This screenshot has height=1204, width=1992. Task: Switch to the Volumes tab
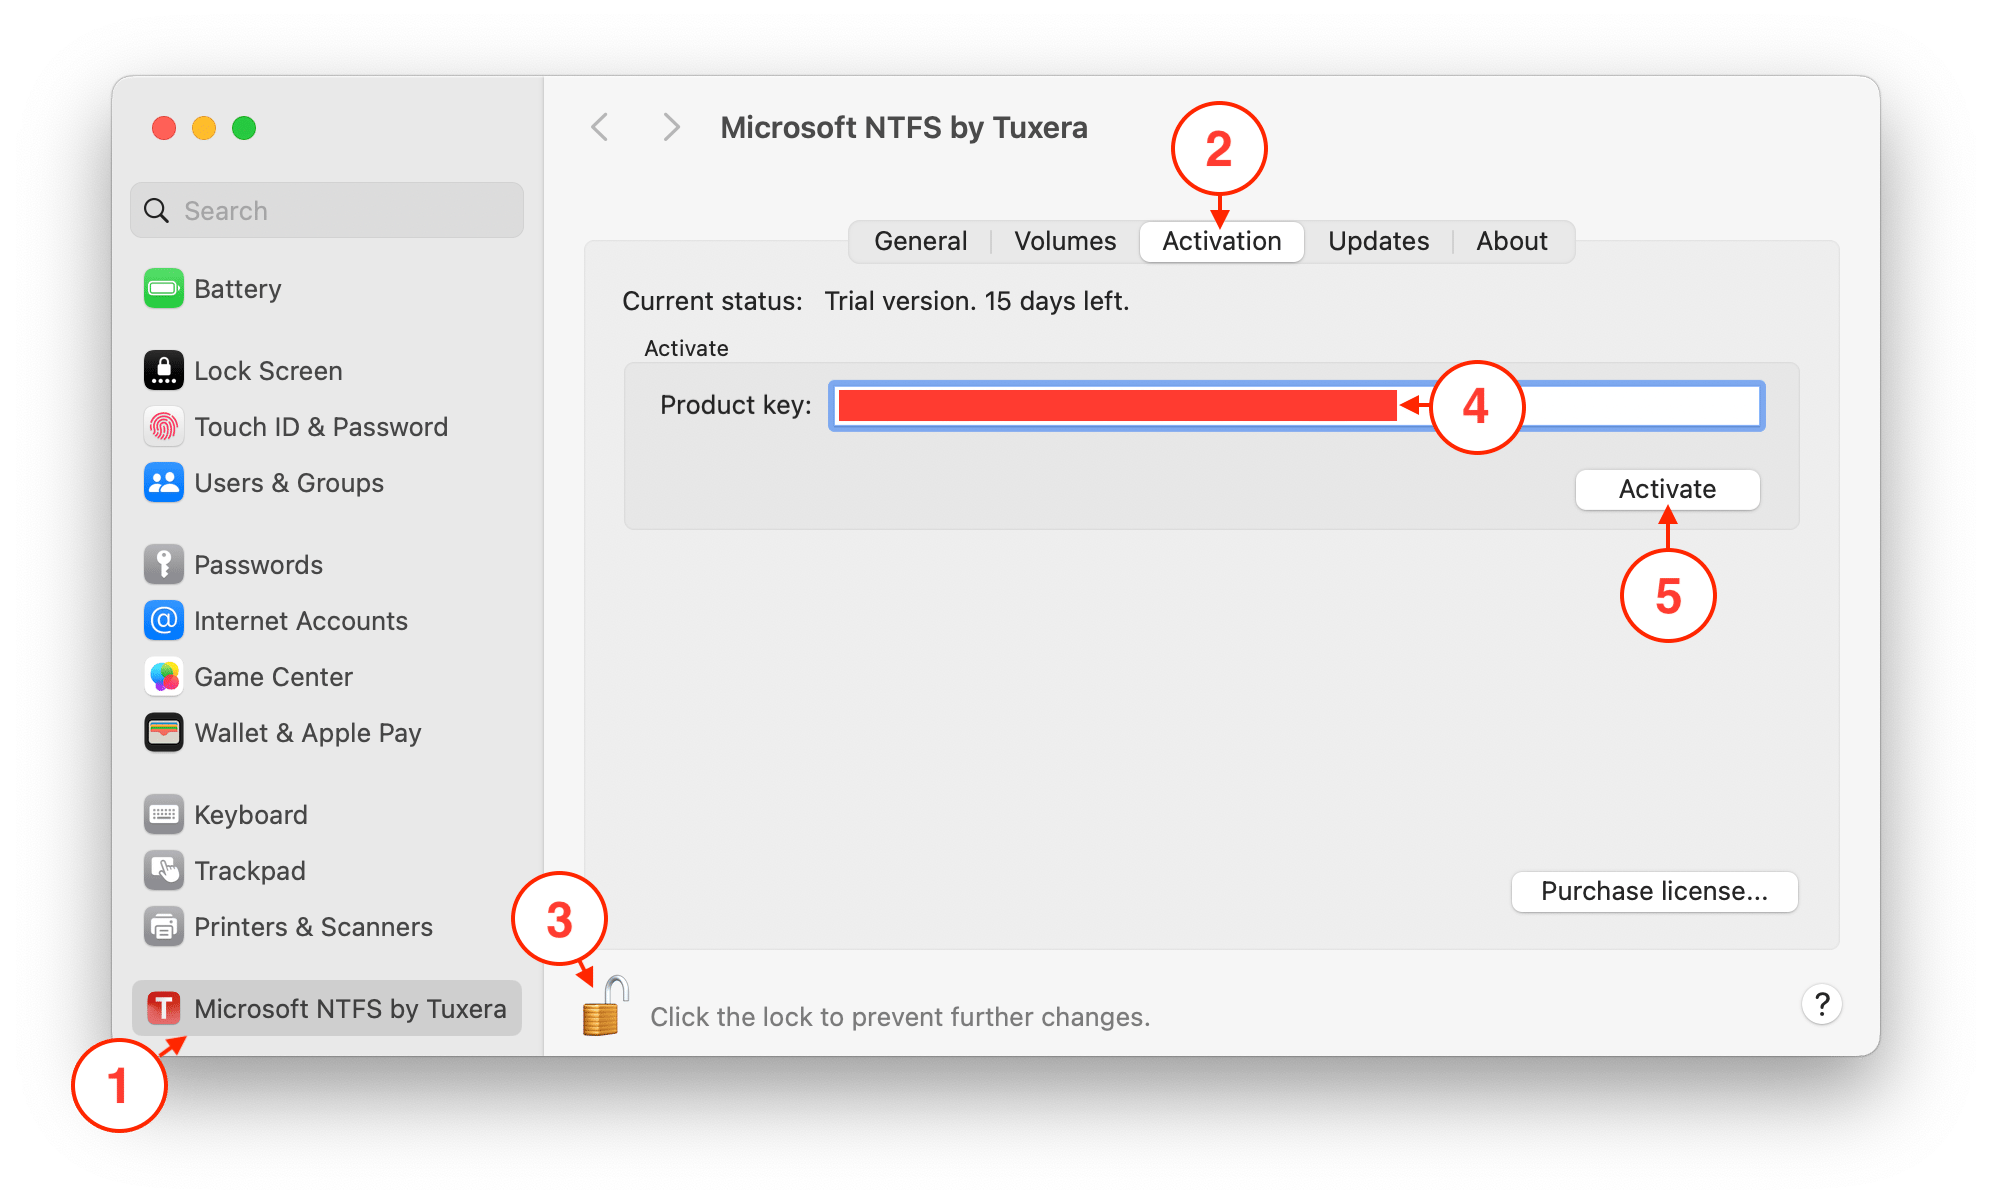tap(1065, 241)
